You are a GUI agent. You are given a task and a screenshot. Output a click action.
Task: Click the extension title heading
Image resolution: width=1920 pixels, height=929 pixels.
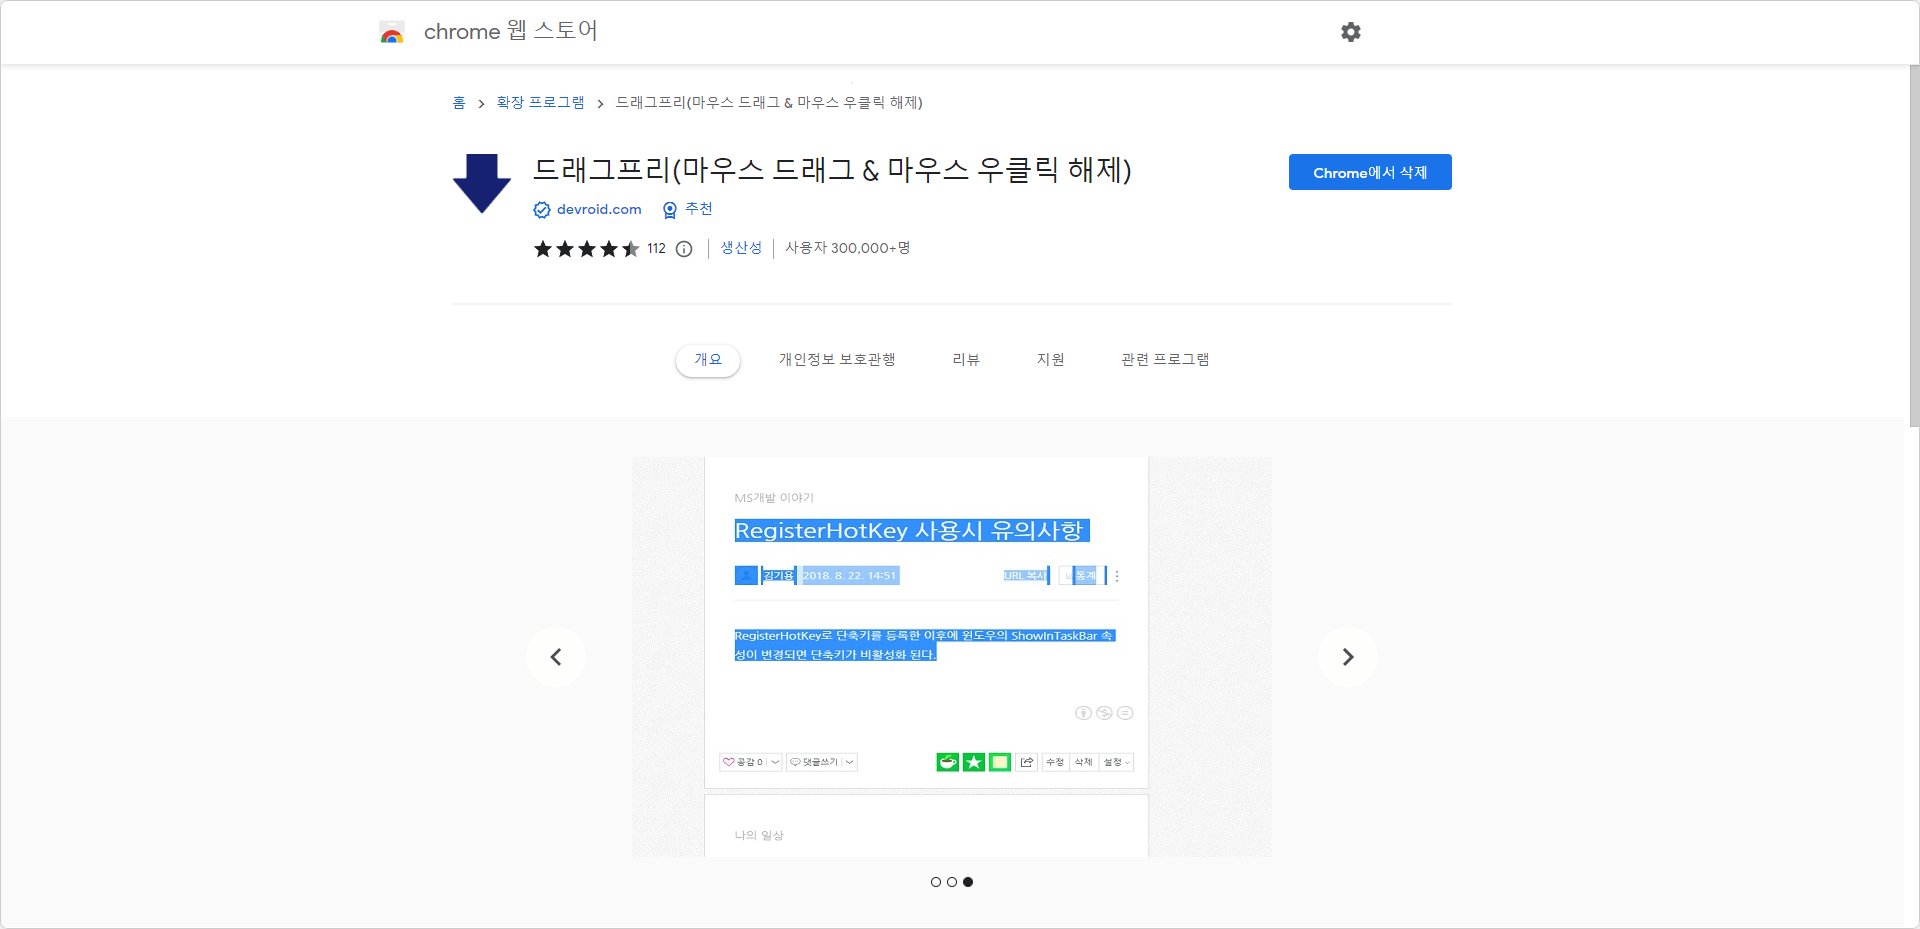[832, 170]
